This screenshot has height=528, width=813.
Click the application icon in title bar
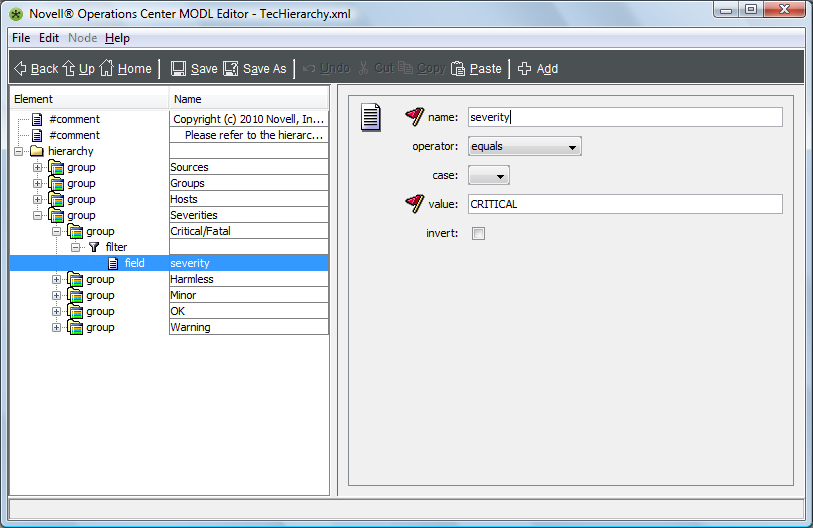pos(17,14)
